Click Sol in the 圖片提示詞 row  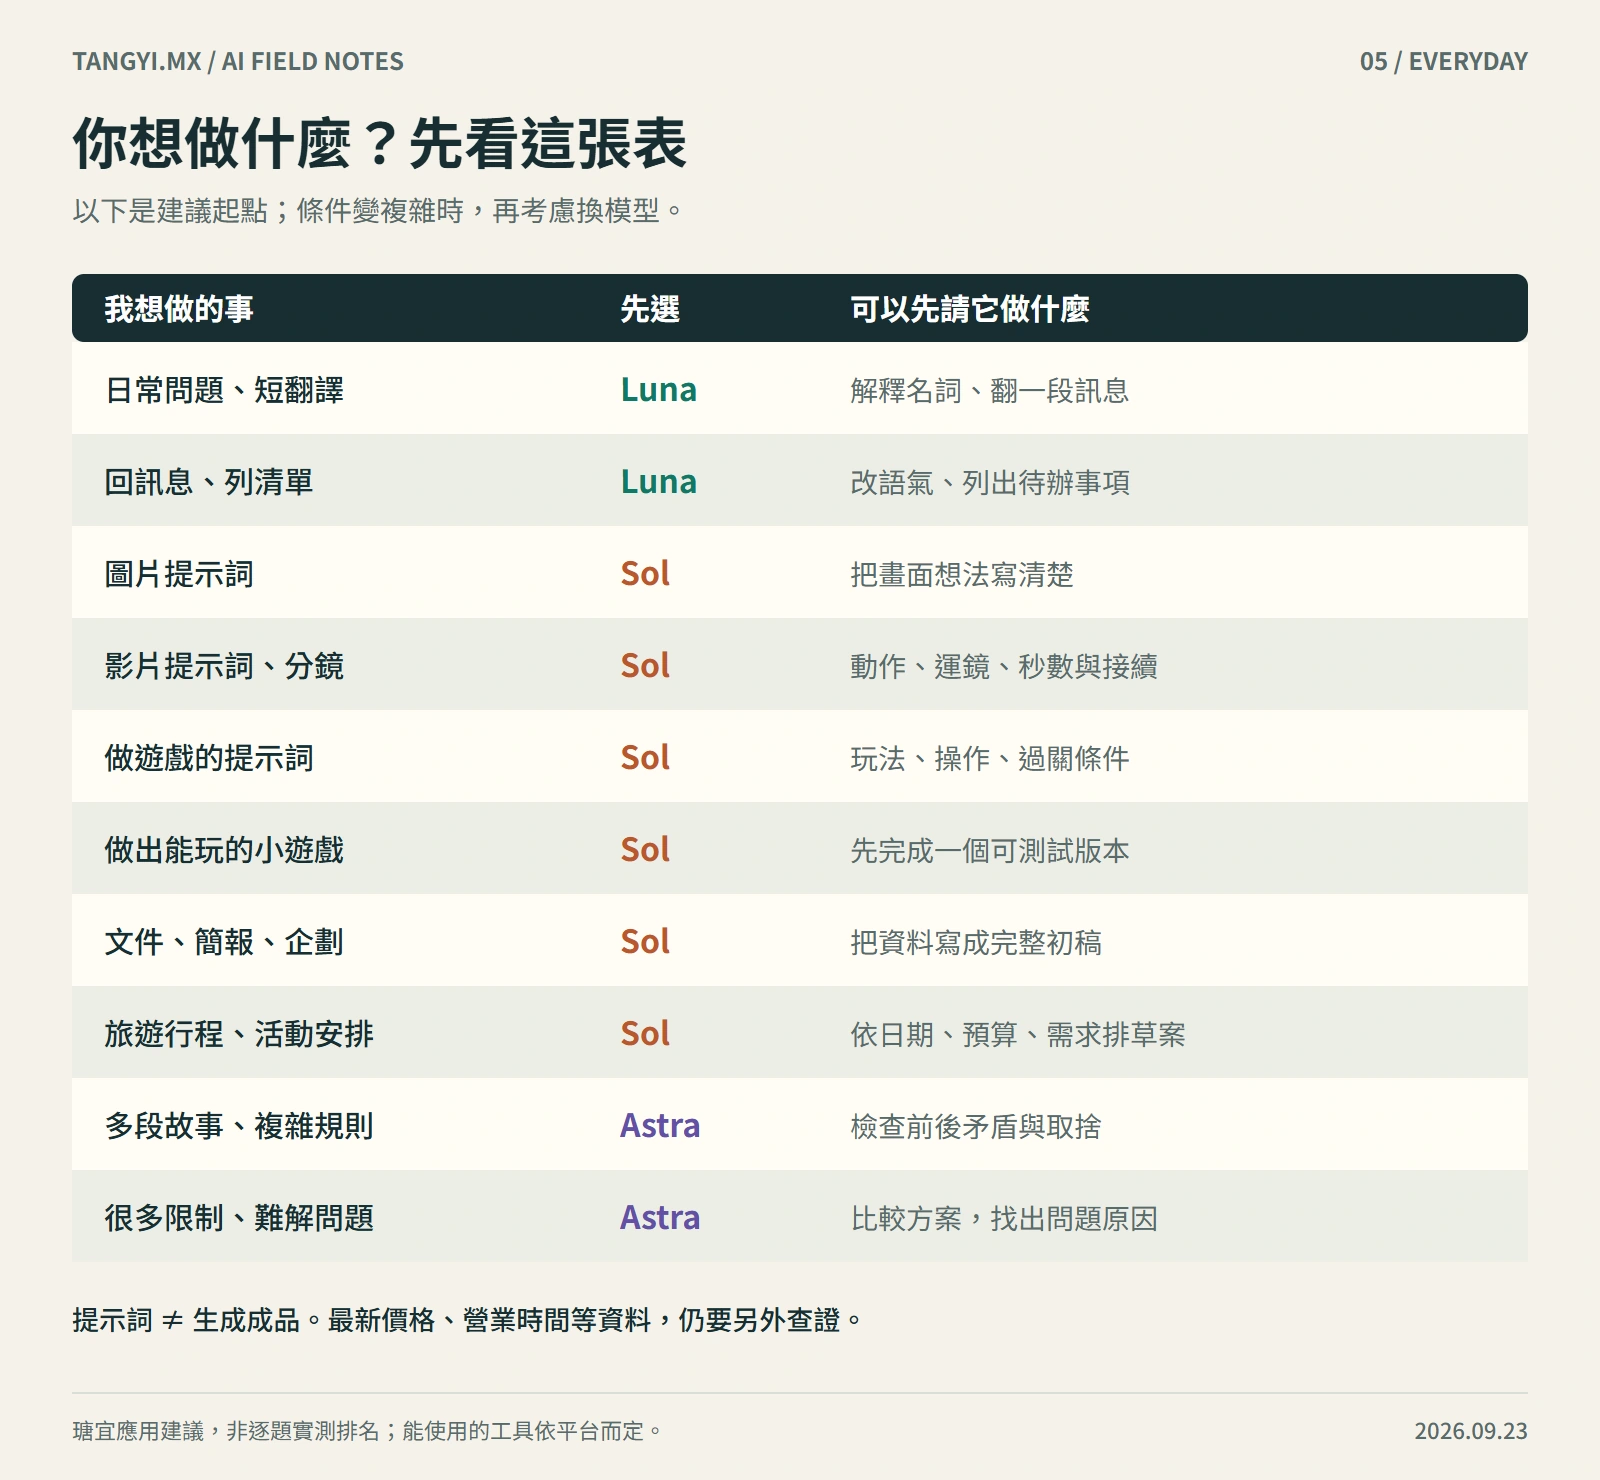coord(645,574)
